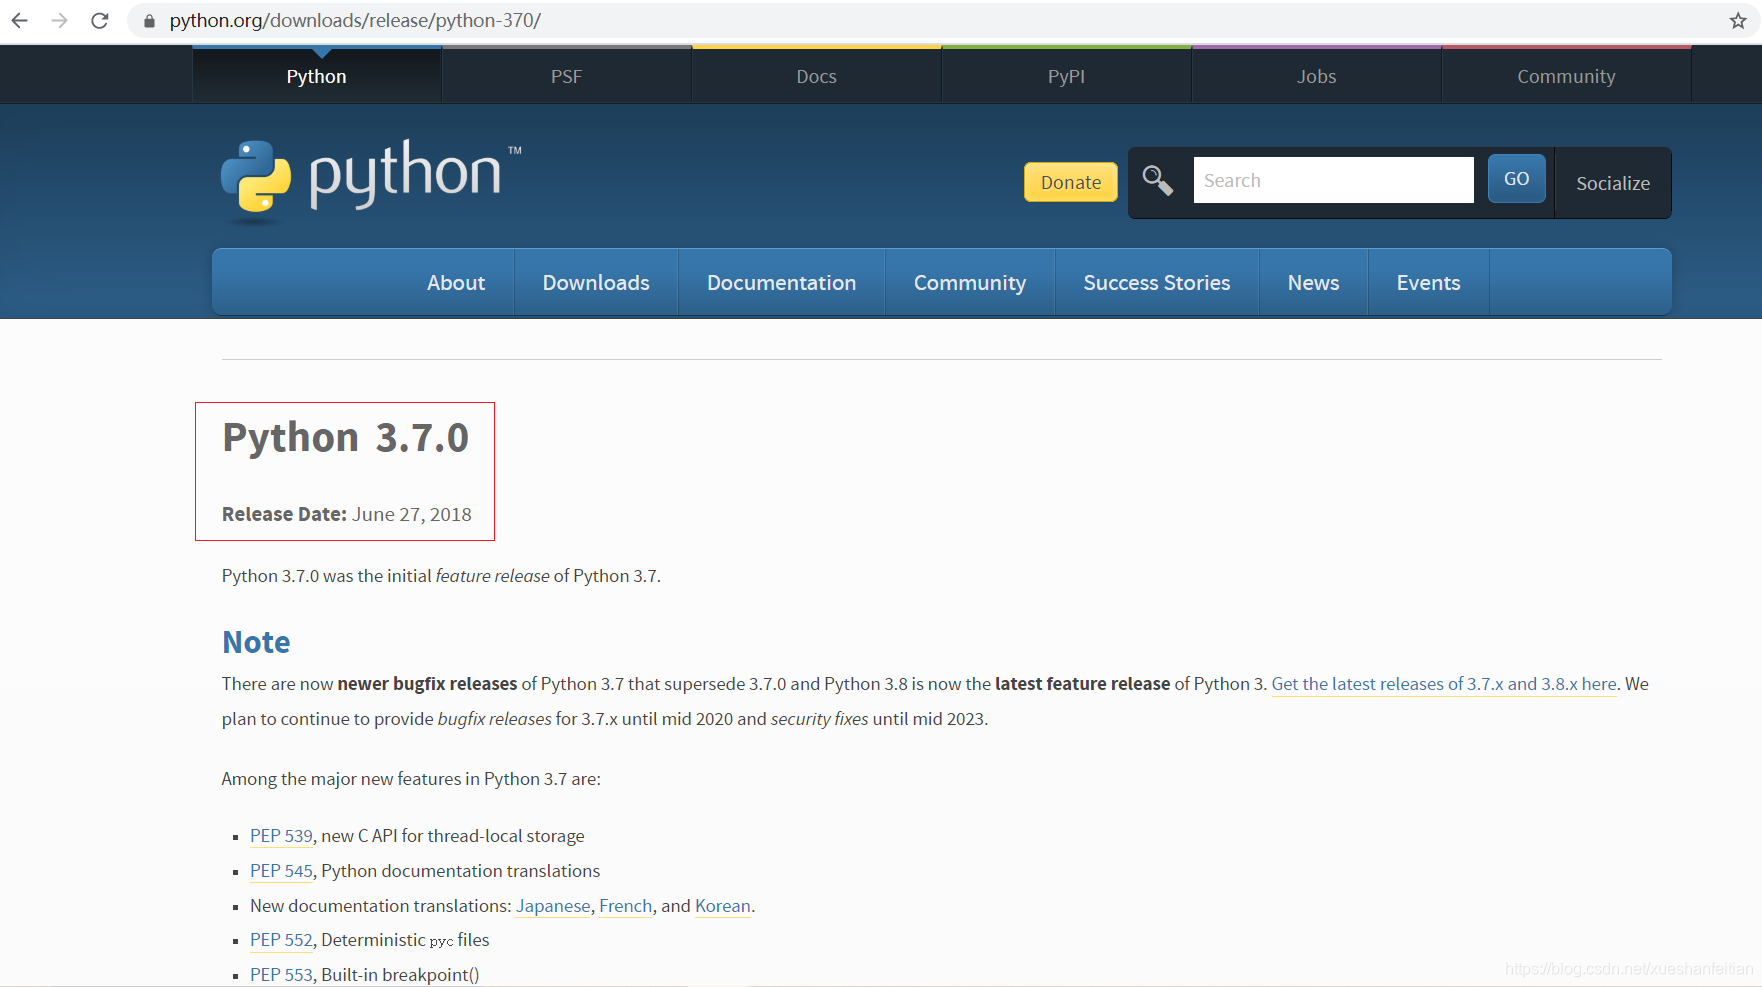This screenshot has width=1762, height=987.
Task: Click the magnifying glass search icon
Action: (x=1158, y=180)
